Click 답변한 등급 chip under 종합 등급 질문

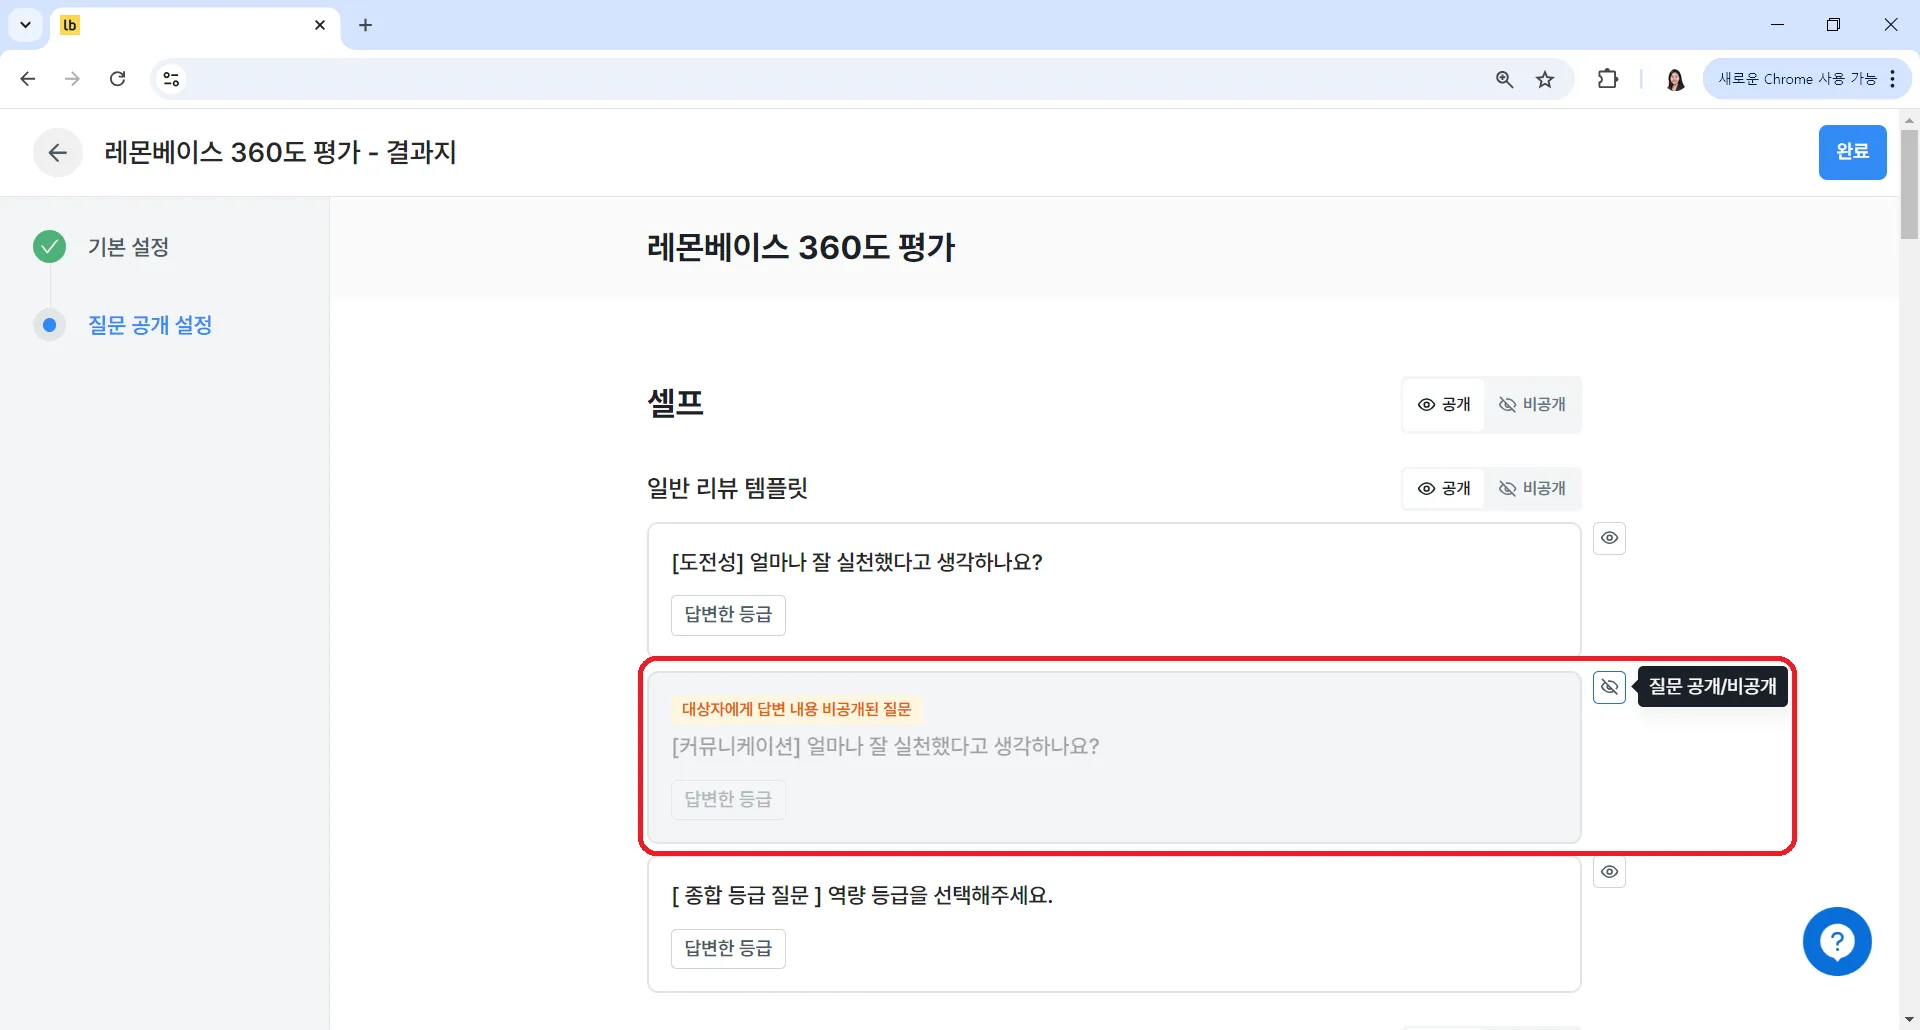tap(728, 948)
